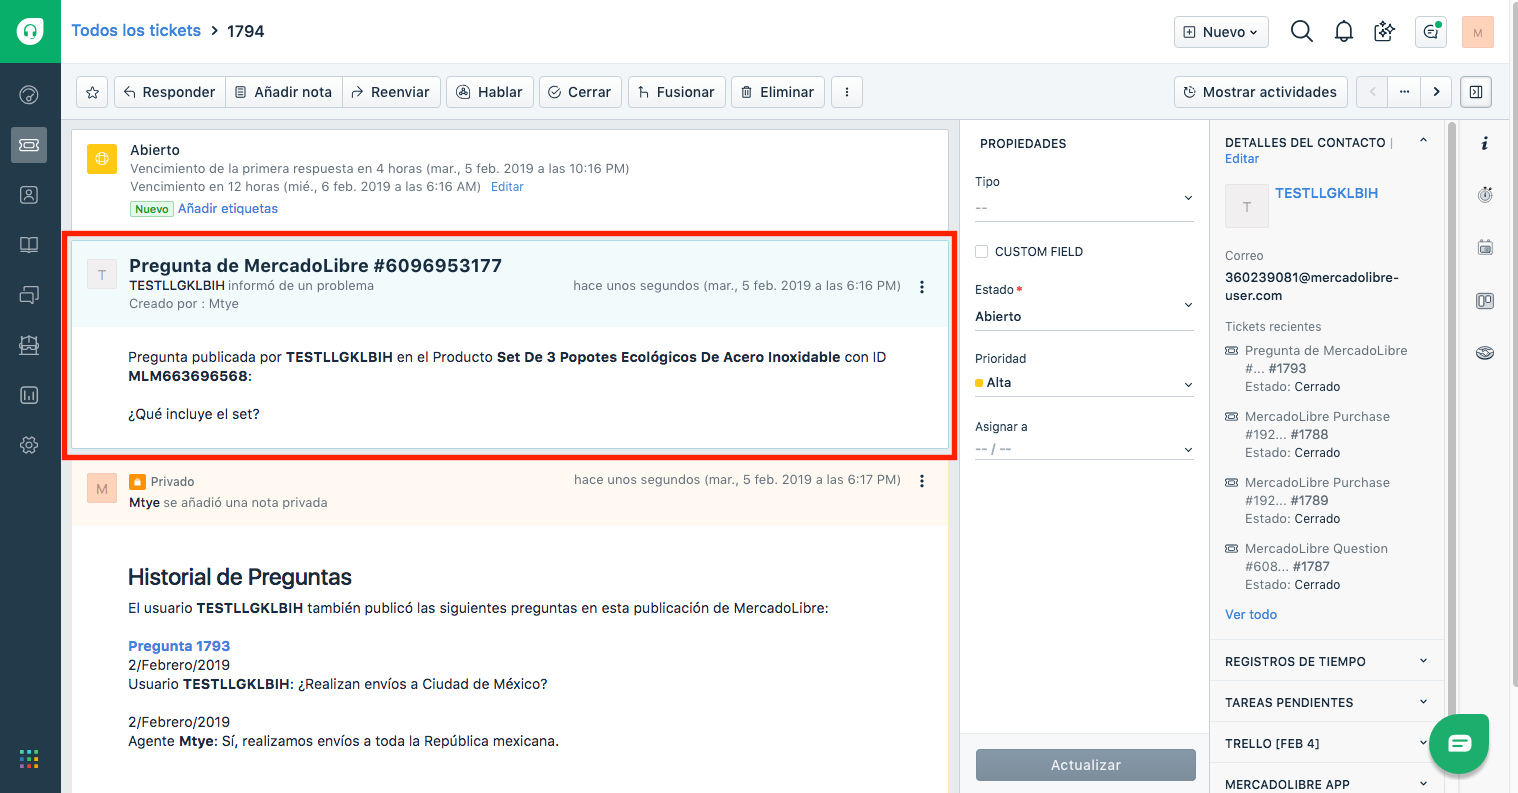Open recent ticket #1789 MercadoLibre Purchase
Image resolution: width=1518 pixels, height=793 pixels.
1317,491
